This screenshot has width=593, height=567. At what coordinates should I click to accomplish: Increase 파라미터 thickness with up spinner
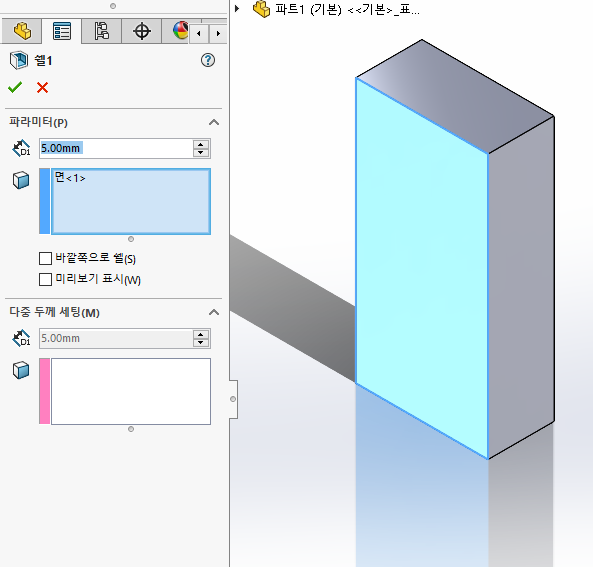click(201, 144)
